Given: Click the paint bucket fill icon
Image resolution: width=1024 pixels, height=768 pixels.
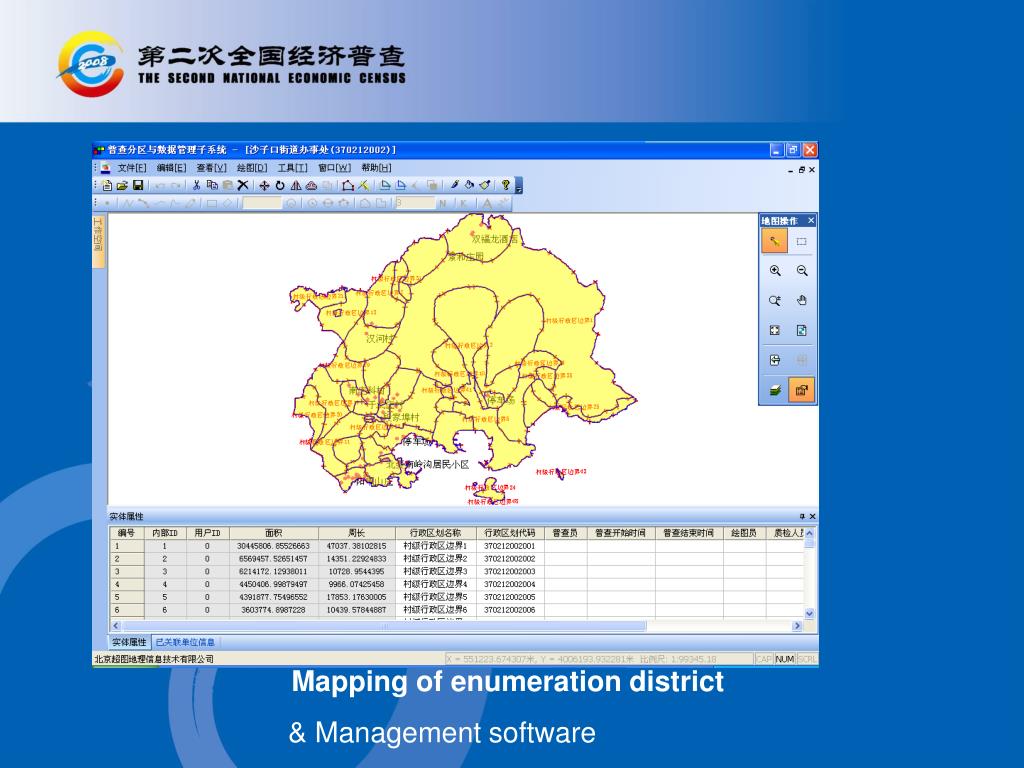Looking at the screenshot, I should pos(470,185).
